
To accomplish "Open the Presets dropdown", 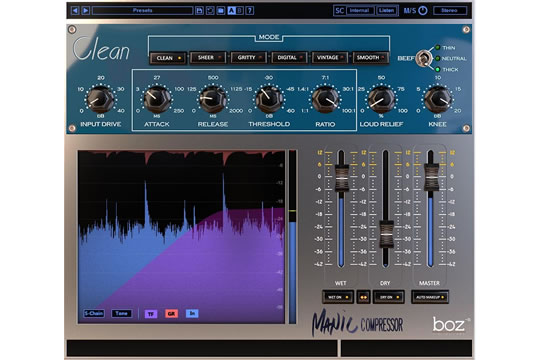I will pos(142,11).
